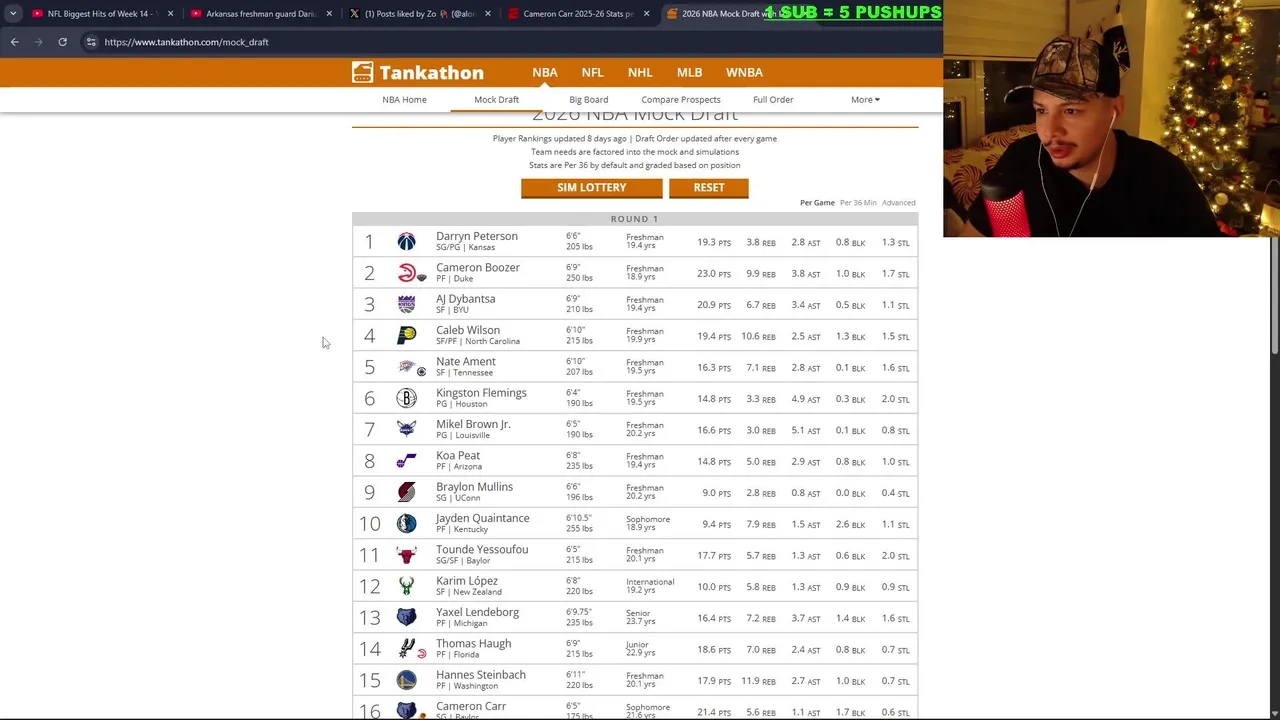Reload the page with refresh icon
Viewport: 1280px width, 720px height.
pyautogui.click(x=62, y=42)
